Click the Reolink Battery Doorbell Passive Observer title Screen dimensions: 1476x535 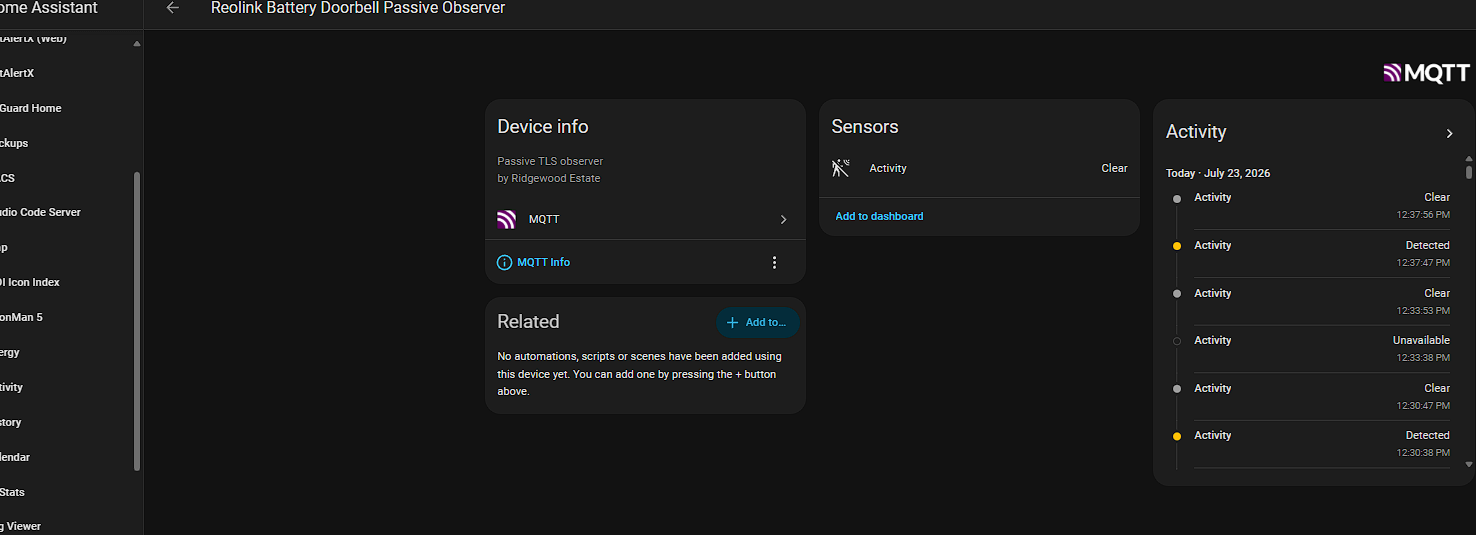[358, 8]
